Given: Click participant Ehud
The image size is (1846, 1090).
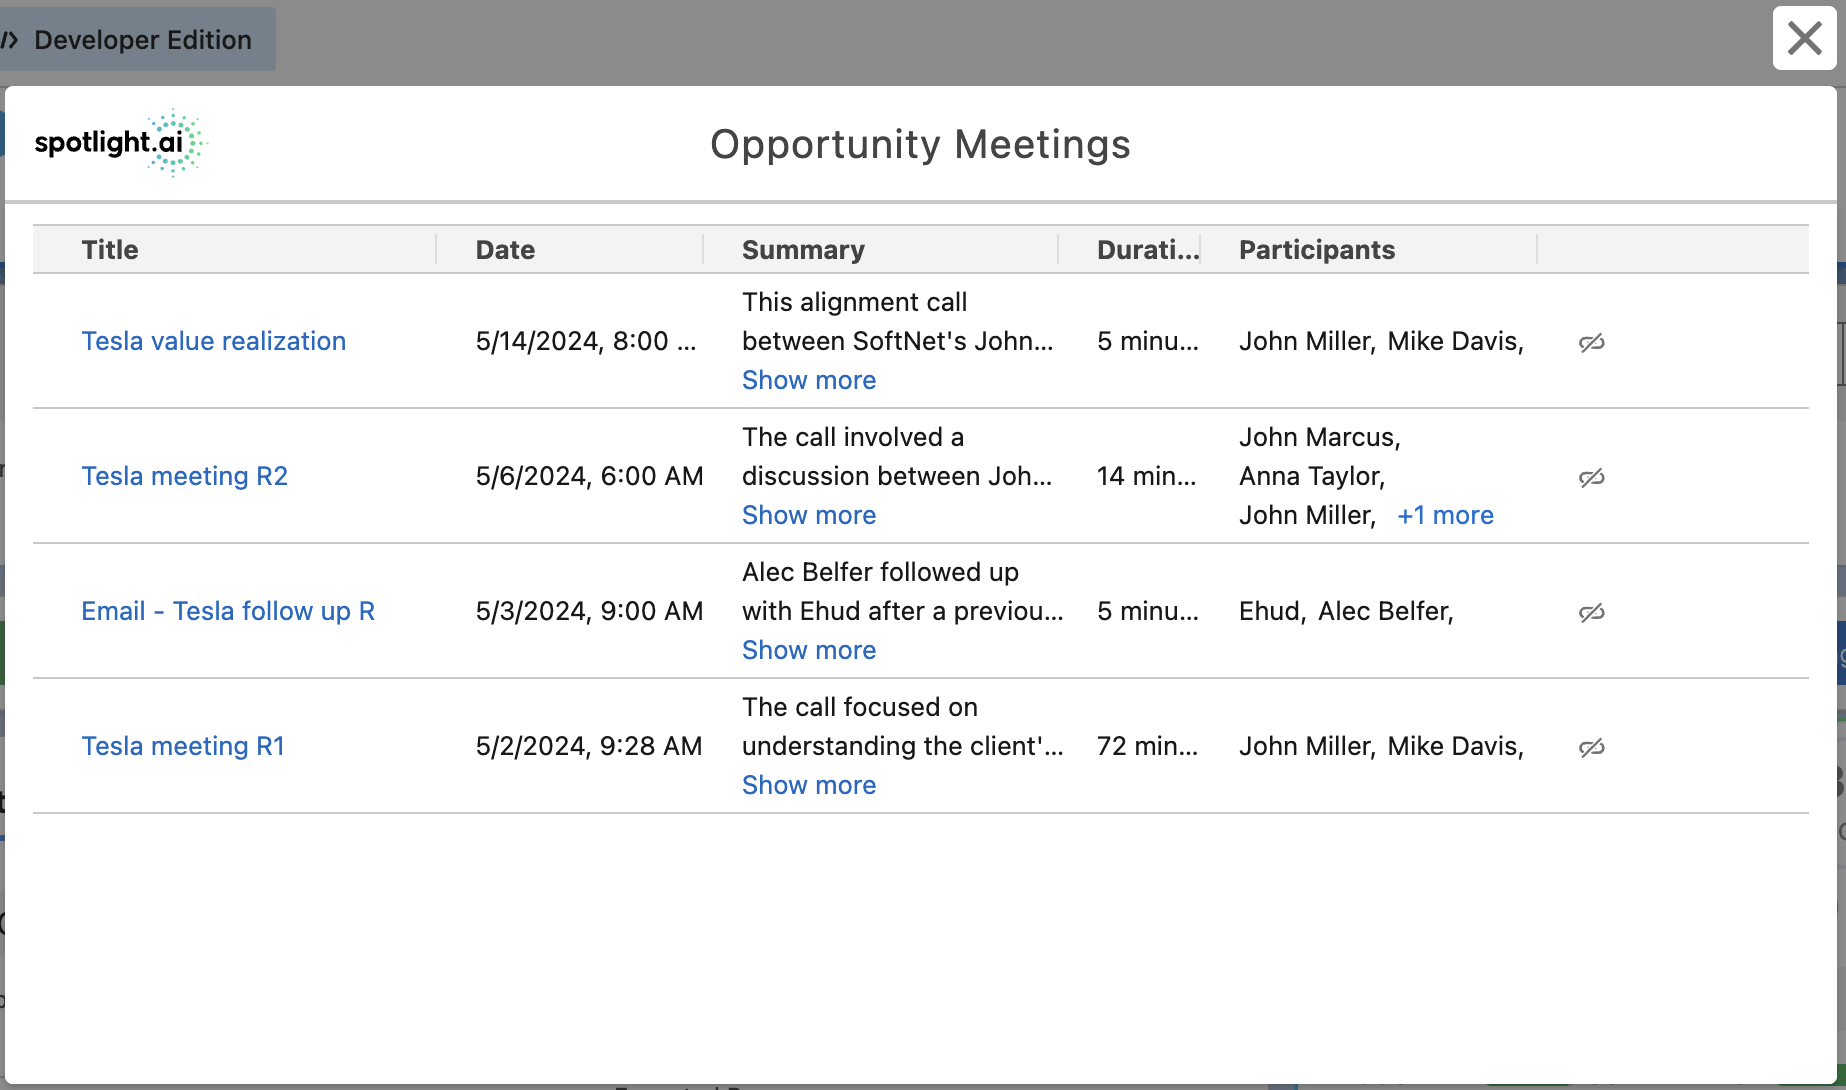Looking at the screenshot, I should click(1272, 611).
